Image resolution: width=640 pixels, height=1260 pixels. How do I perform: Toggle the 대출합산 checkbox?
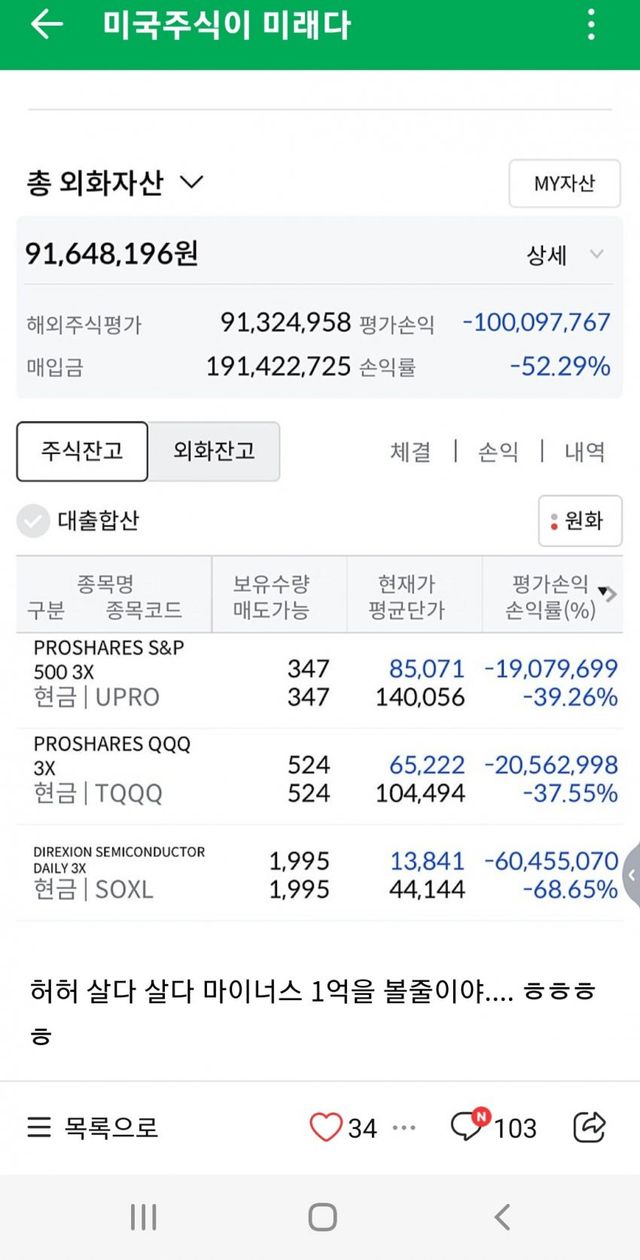pyautogui.click(x=34, y=520)
